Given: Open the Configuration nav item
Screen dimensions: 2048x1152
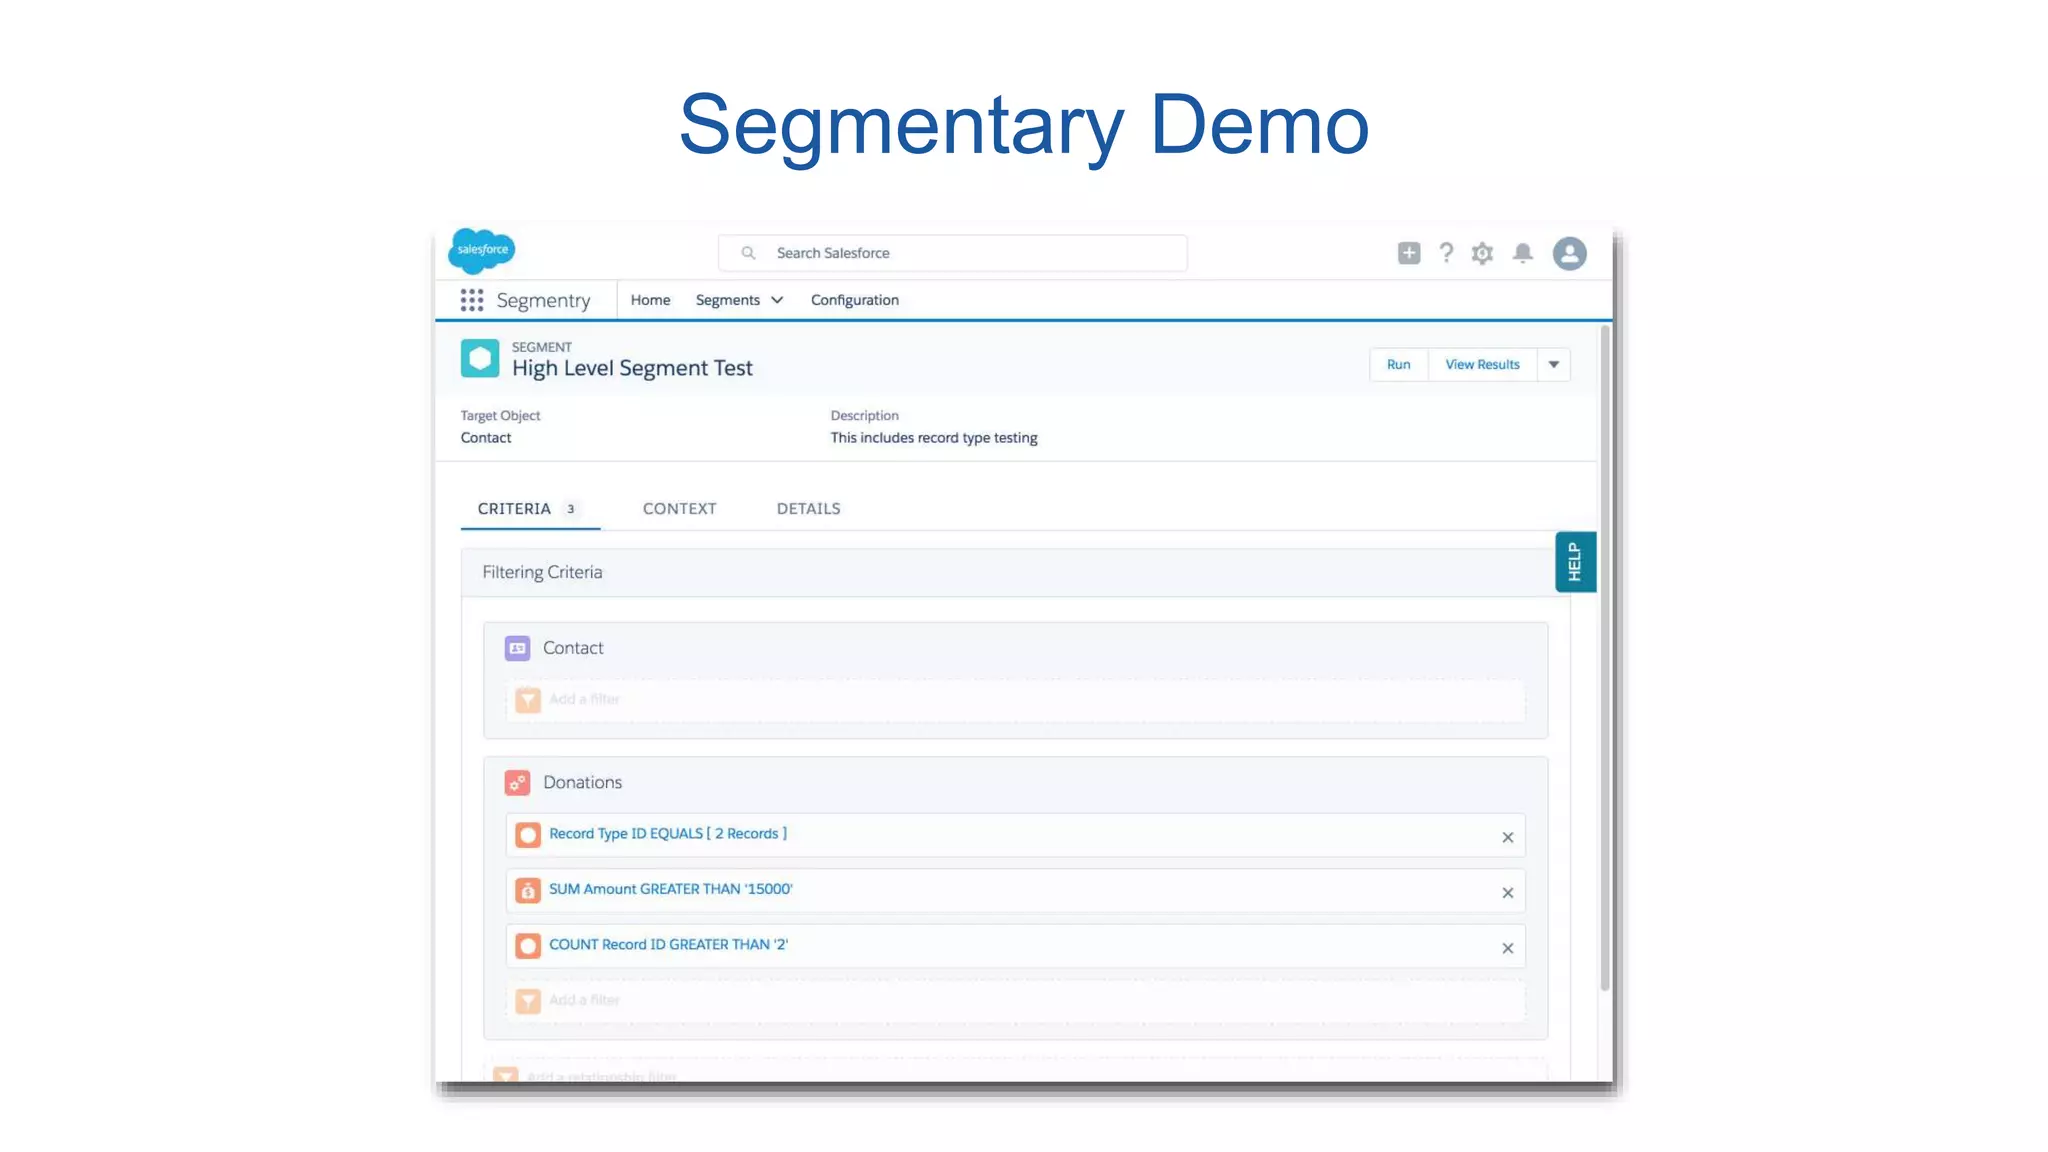Looking at the screenshot, I should (x=855, y=300).
